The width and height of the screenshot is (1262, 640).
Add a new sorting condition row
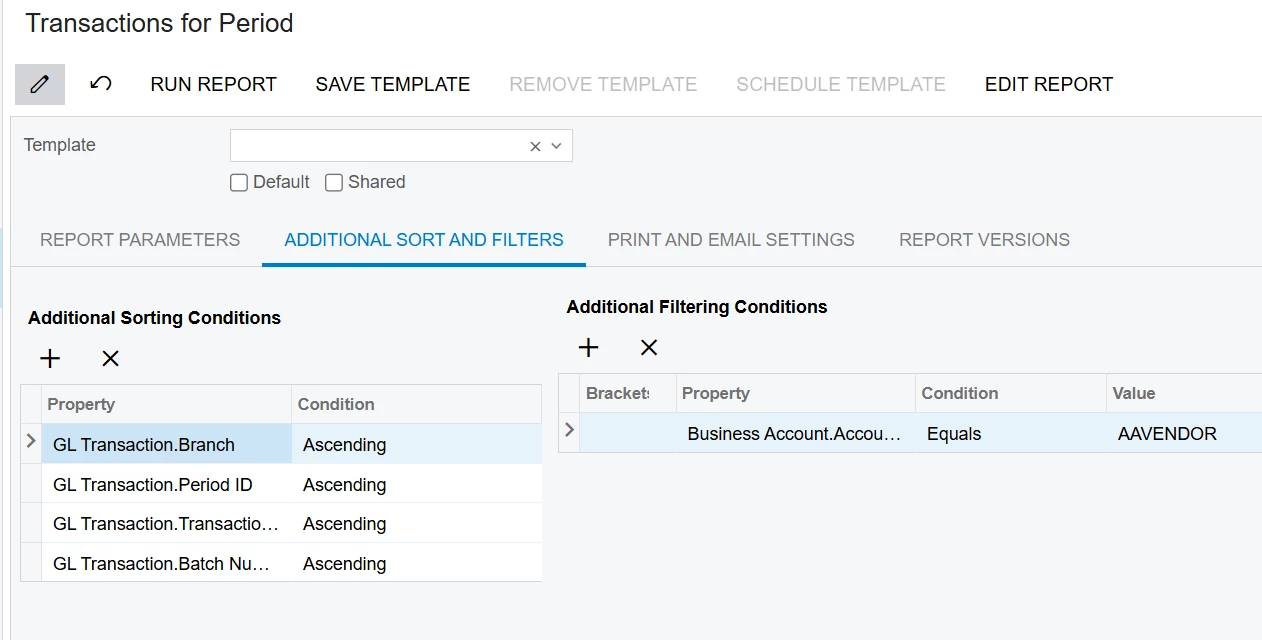[x=50, y=358]
